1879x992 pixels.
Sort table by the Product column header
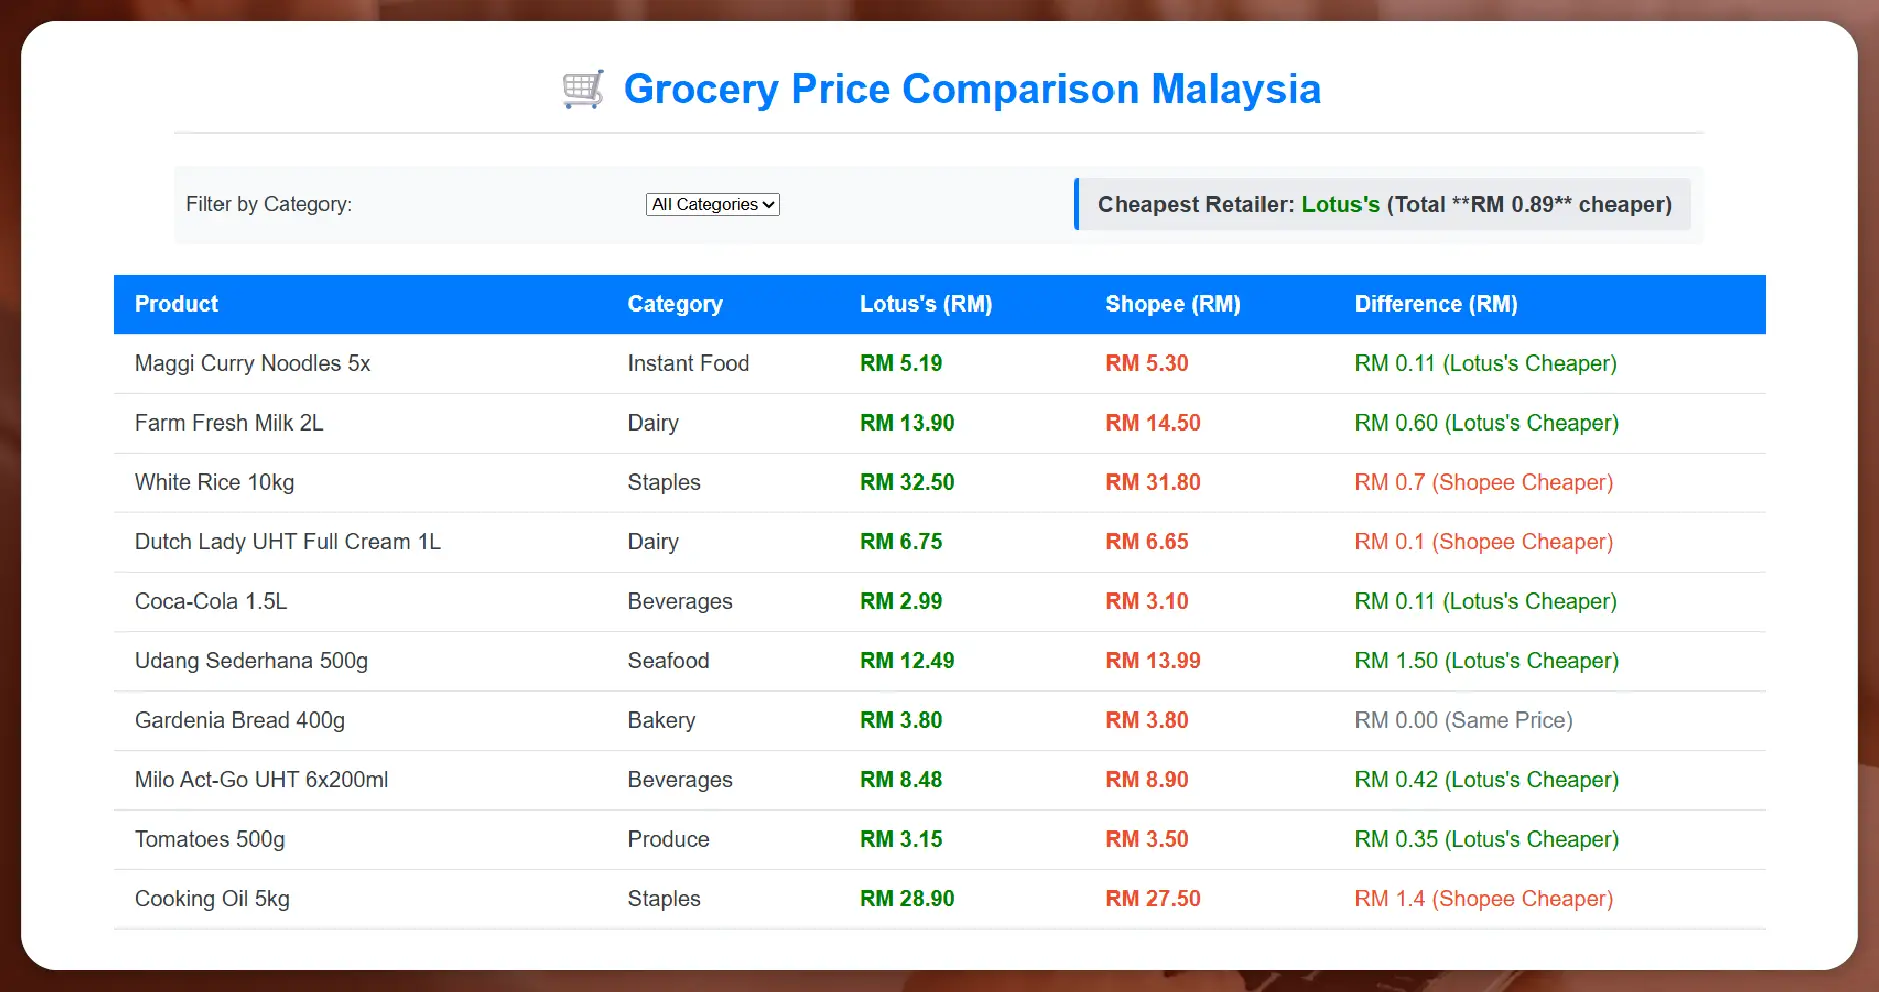pos(176,304)
